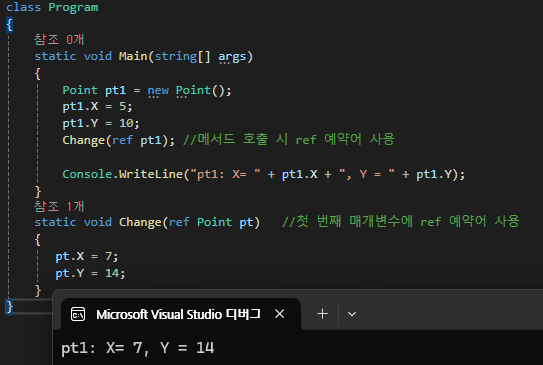
Task: Click the line 'pt1.Y = 10;'
Action: coord(101,123)
